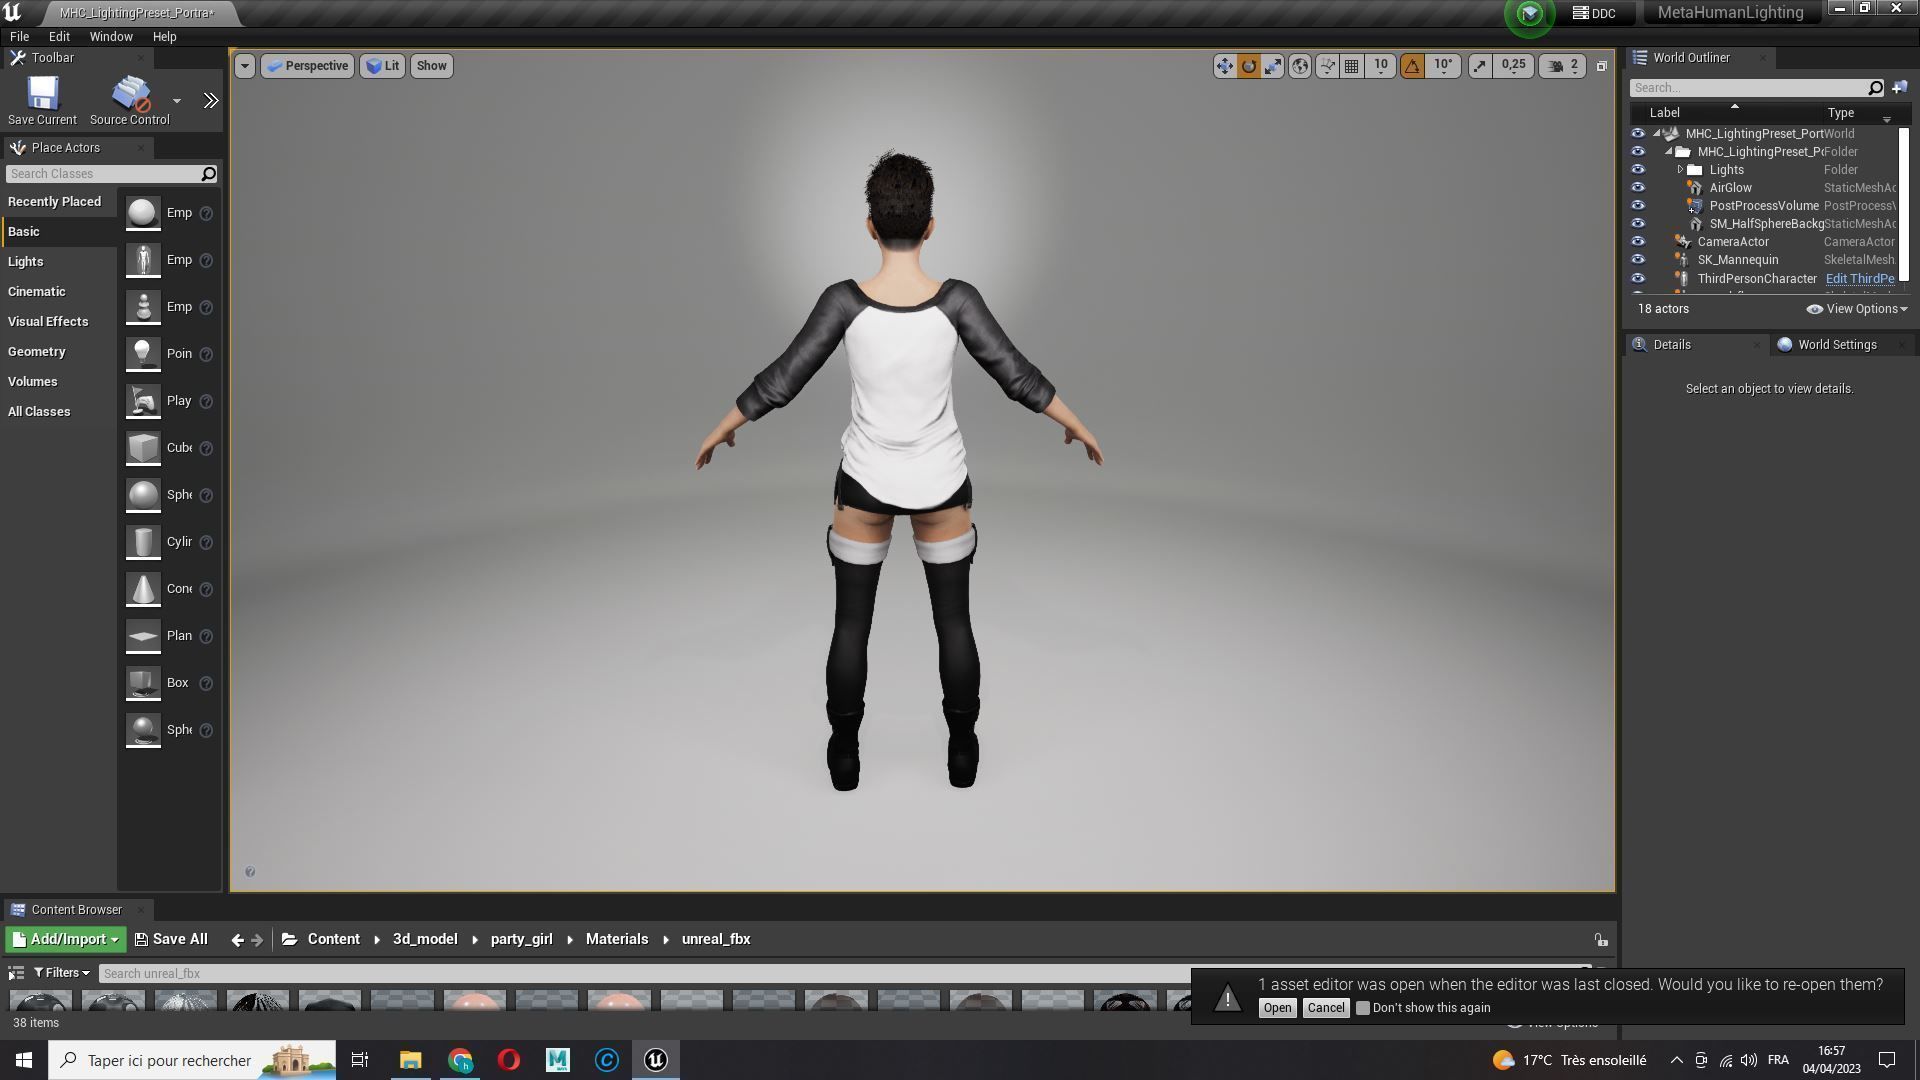Image resolution: width=1920 pixels, height=1080 pixels.
Task: Click the Save Current toolbar icon
Action: point(42,94)
